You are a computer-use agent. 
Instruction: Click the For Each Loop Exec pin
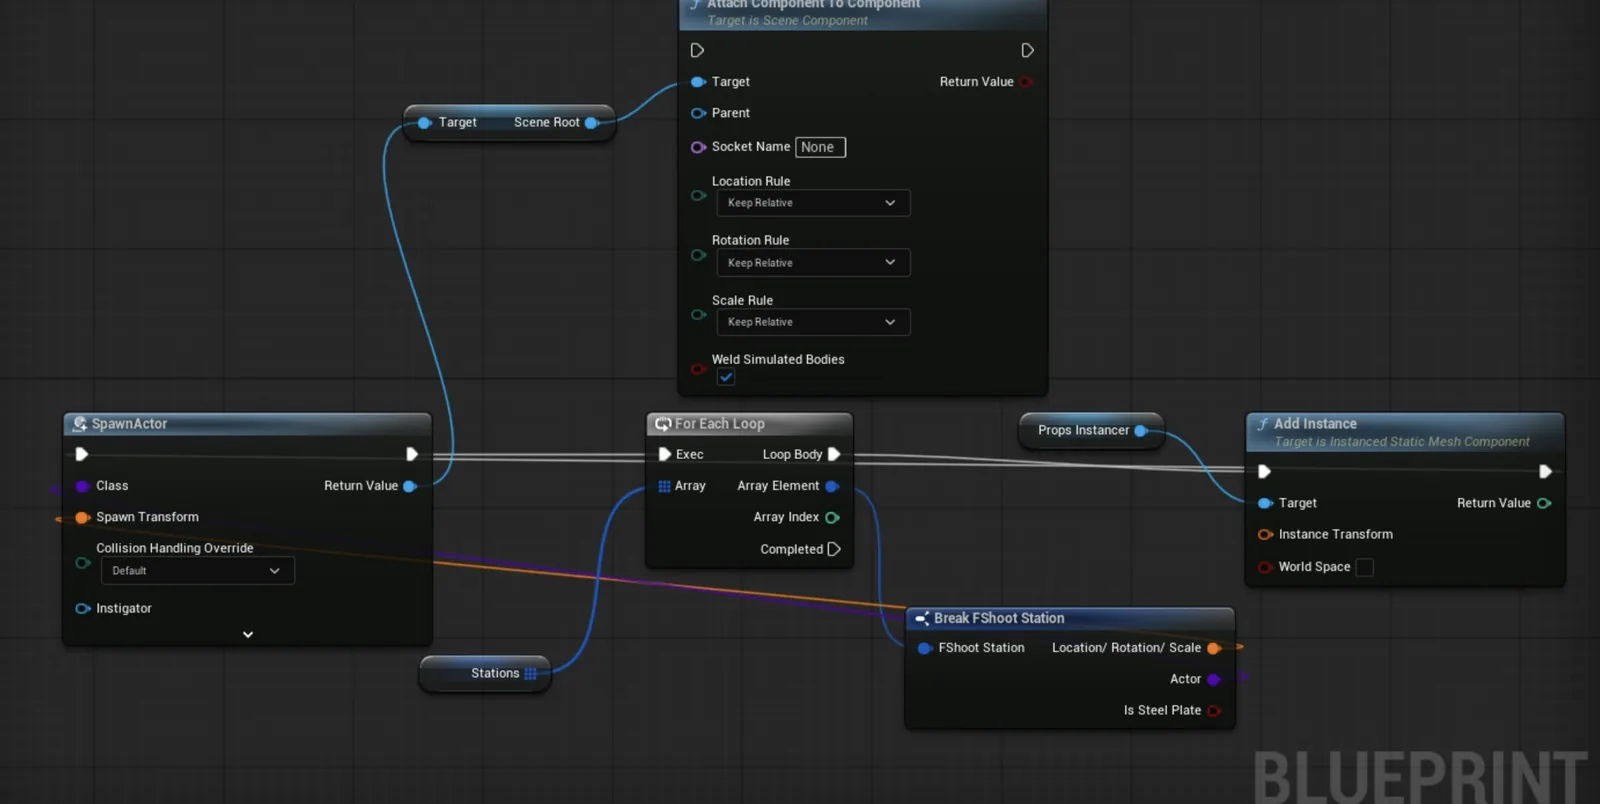(664, 454)
